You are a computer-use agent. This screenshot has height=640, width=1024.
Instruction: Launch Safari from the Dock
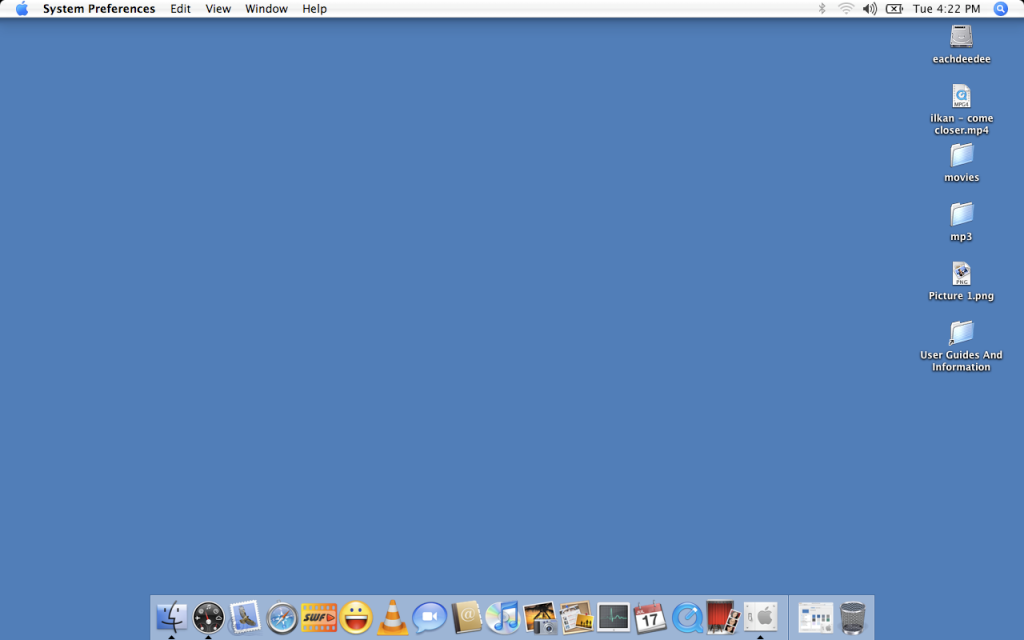[x=282, y=617]
